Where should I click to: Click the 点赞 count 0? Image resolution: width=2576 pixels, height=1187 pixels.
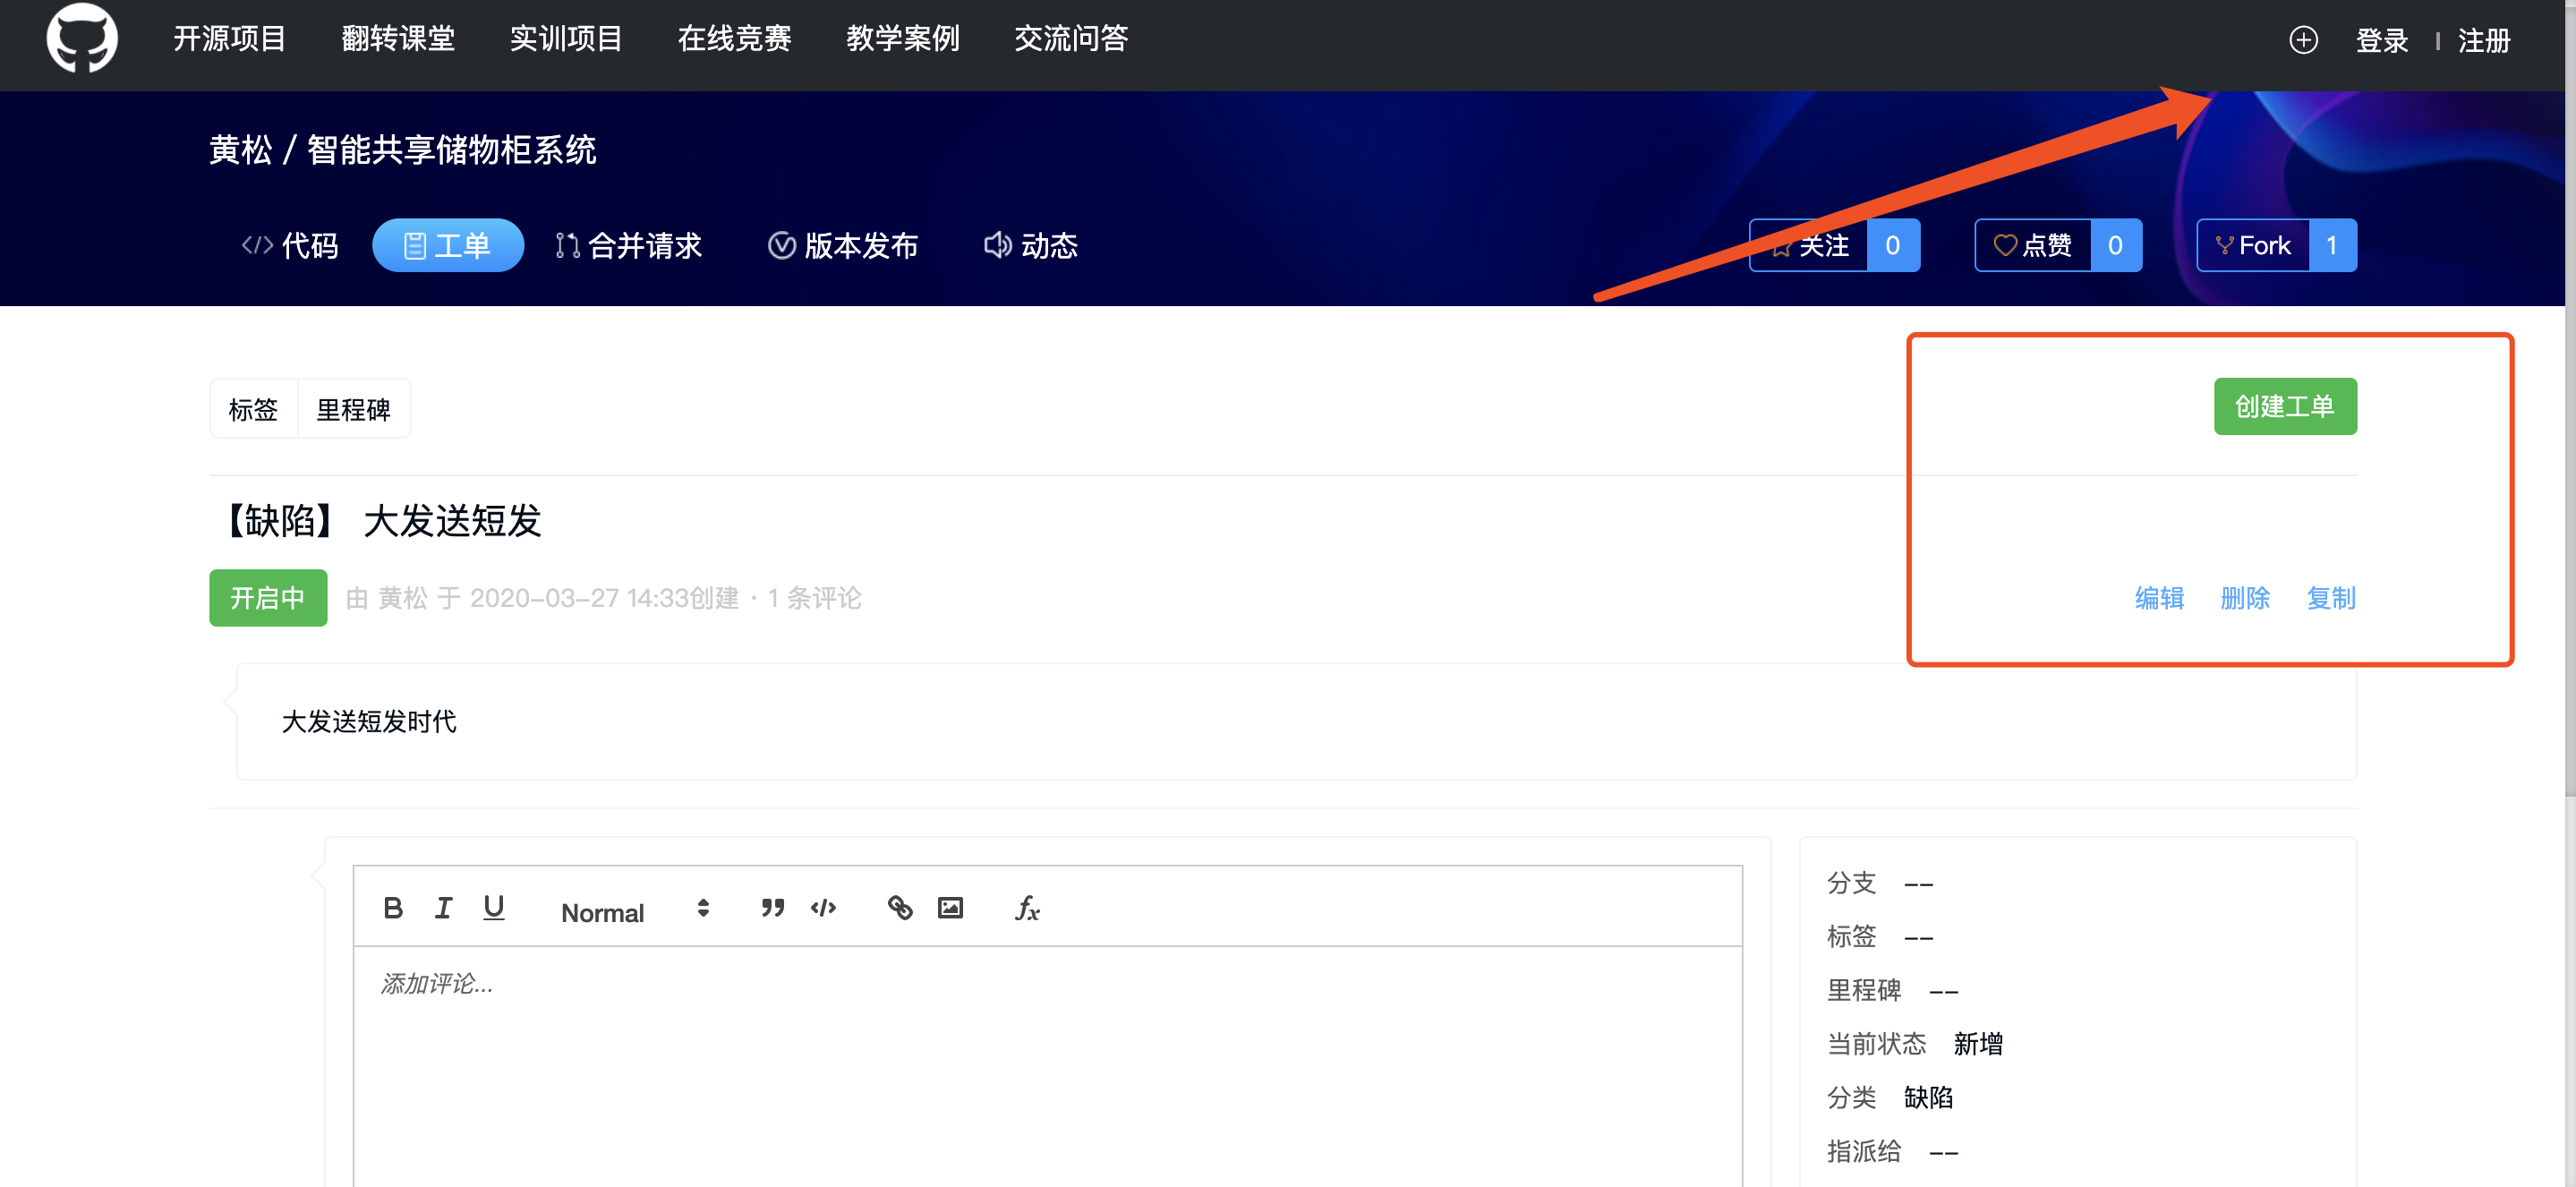tap(2115, 245)
